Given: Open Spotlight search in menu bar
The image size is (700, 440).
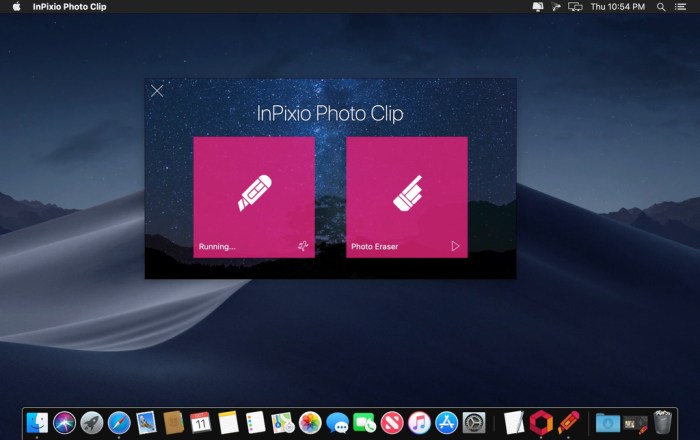Looking at the screenshot, I should click(661, 7).
